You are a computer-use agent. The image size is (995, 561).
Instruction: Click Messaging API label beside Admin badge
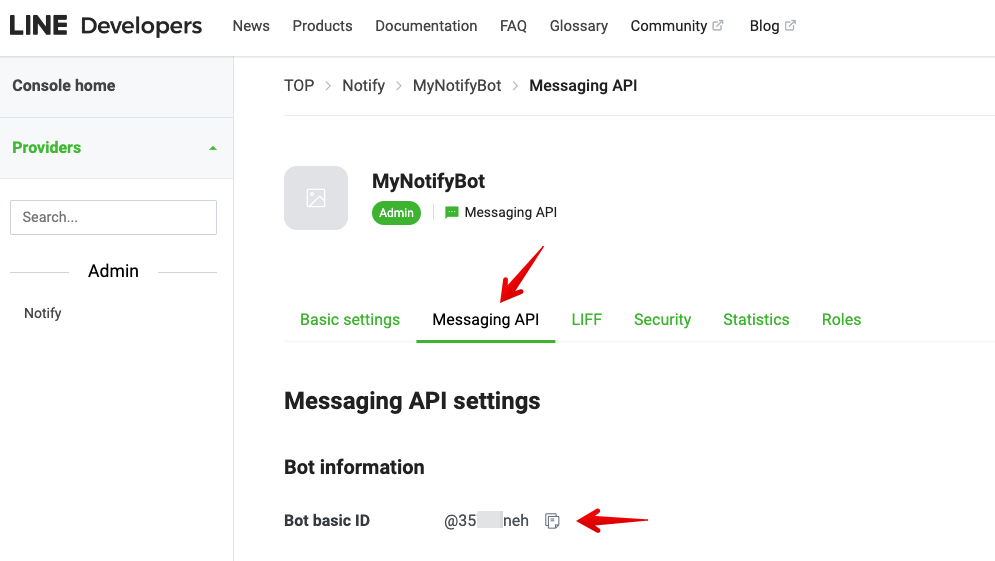[x=511, y=213]
